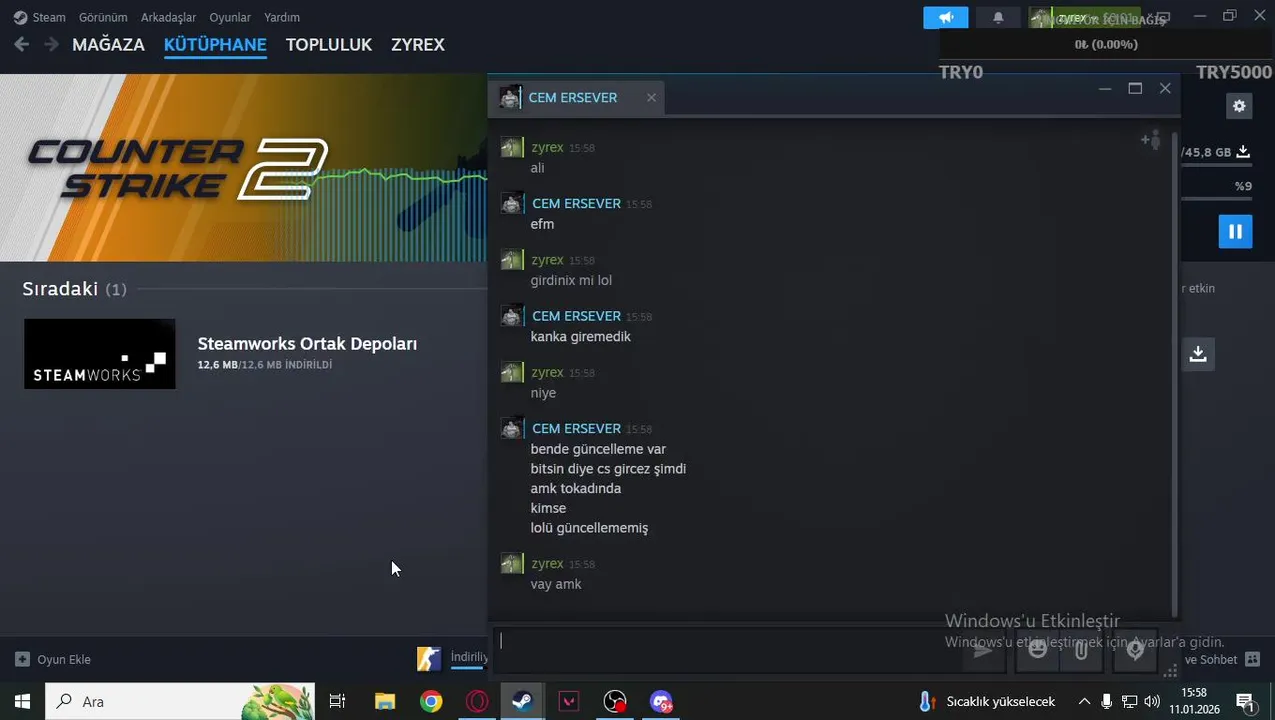Pause the current Counter-Strike 2 download

point(1235,231)
